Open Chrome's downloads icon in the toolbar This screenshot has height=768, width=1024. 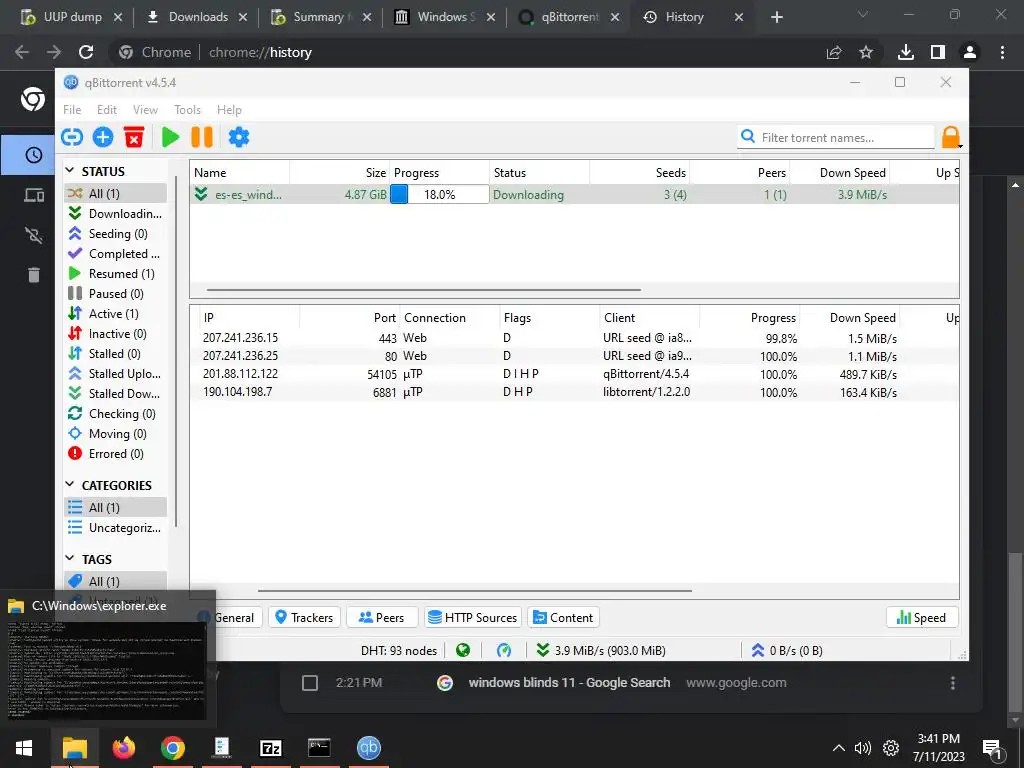[x=906, y=52]
